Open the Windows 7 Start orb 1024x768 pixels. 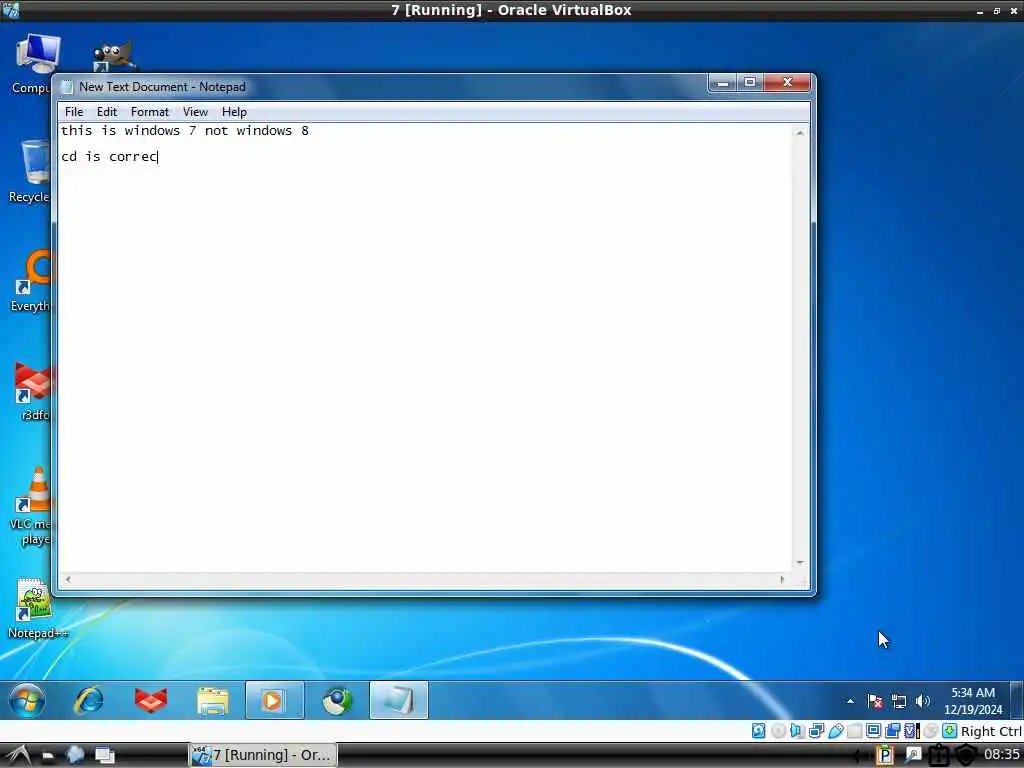[x=27, y=700]
